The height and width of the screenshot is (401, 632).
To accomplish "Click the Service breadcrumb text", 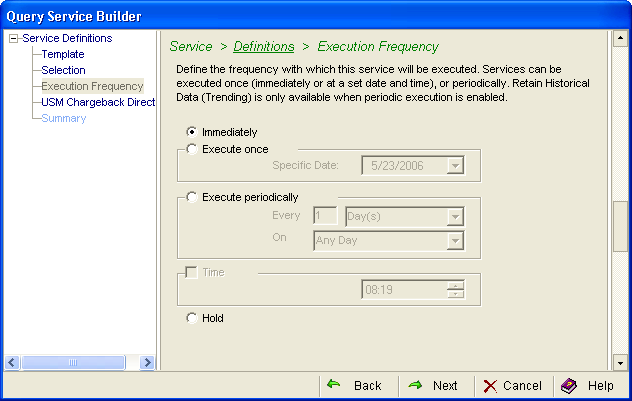I will (191, 46).
